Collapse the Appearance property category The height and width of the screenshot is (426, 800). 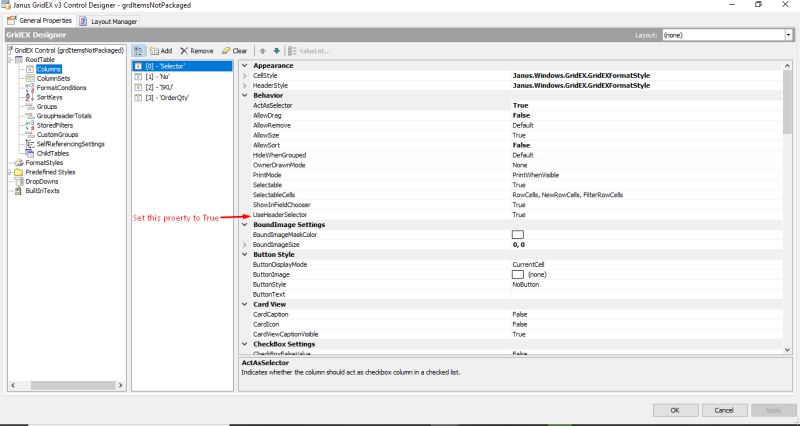click(244, 65)
